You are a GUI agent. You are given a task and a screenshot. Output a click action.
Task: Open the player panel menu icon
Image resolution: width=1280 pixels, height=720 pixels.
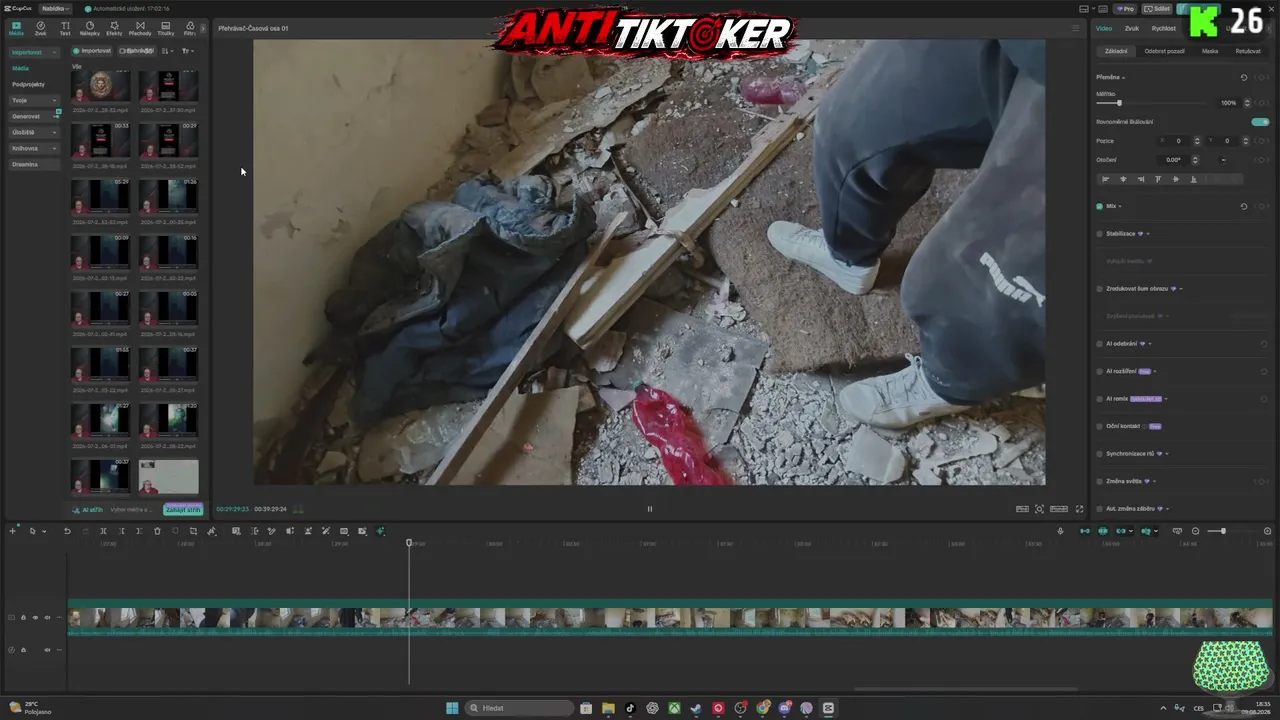pos(1076,28)
